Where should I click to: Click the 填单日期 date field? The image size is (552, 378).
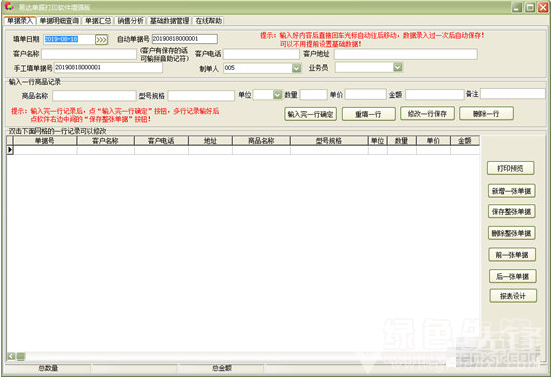(x=69, y=39)
